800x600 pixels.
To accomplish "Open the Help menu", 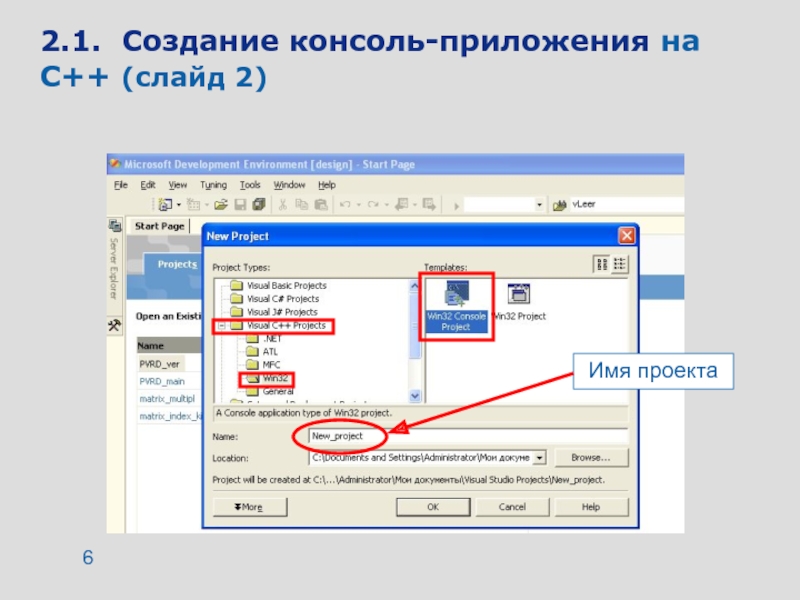I will [327, 185].
